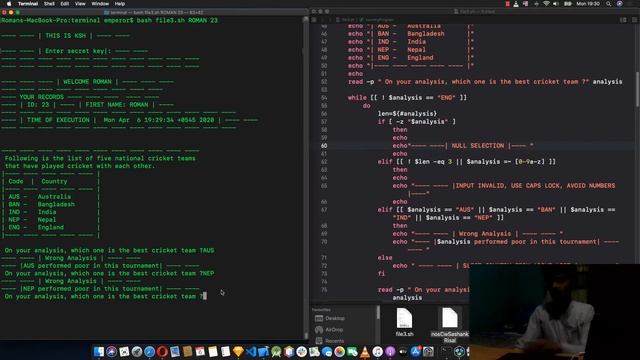
Task: Click the VLC cone menu bar icon
Action: pos(516,4)
